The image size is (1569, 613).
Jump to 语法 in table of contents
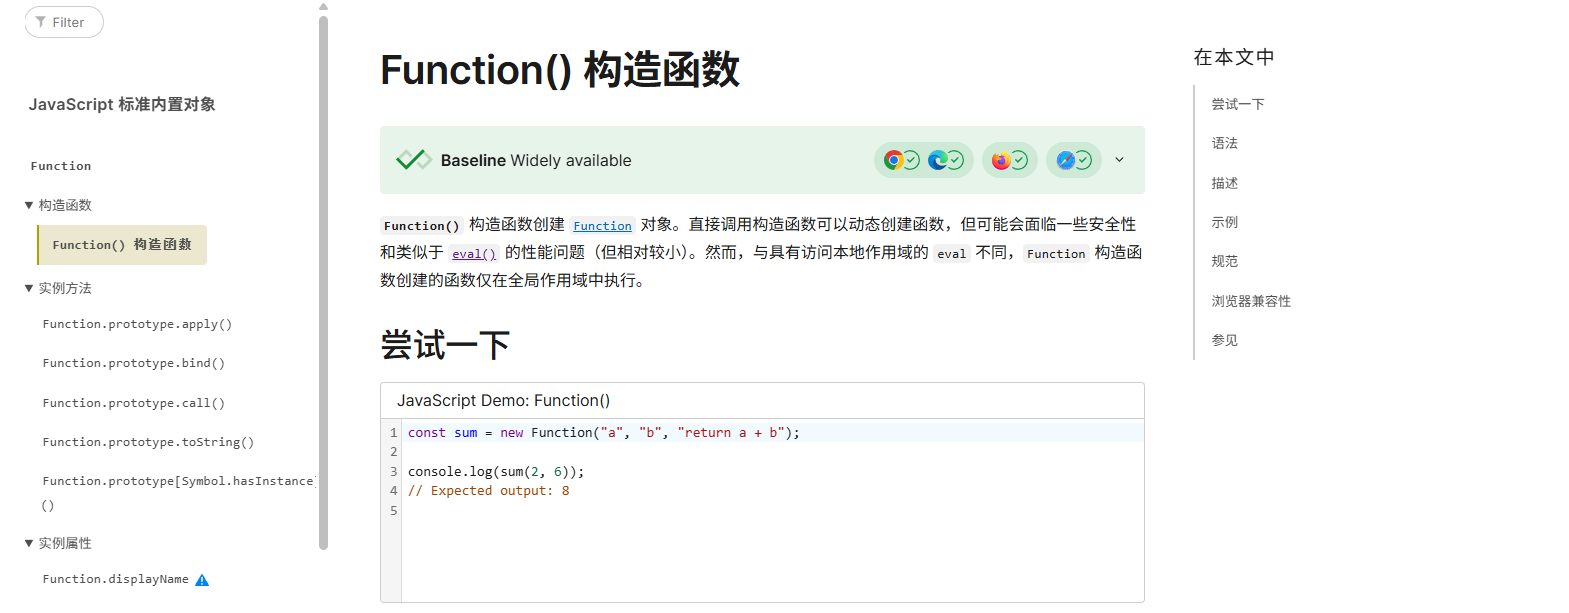pyautogui.click(x=1225, y=143)
